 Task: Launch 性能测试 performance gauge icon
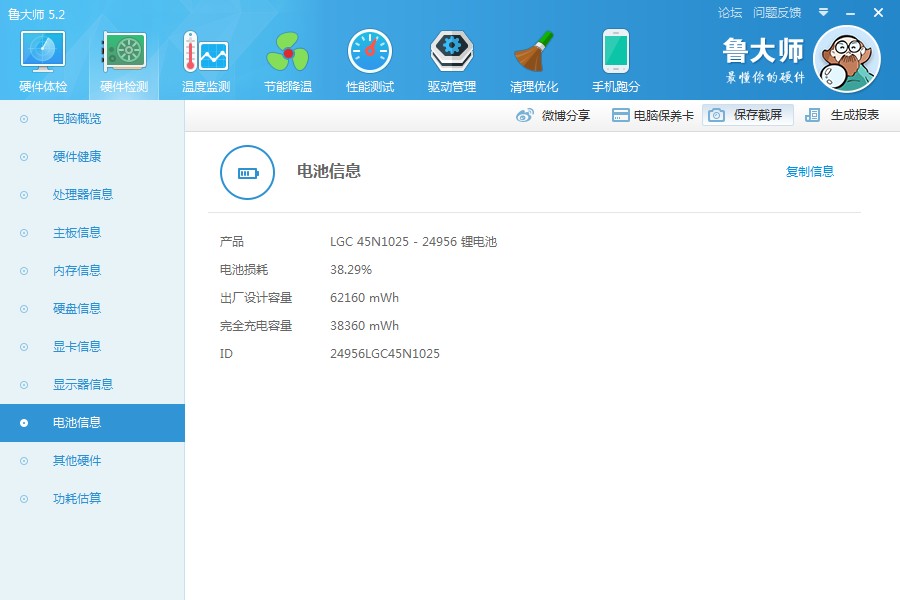coord(370,52)
